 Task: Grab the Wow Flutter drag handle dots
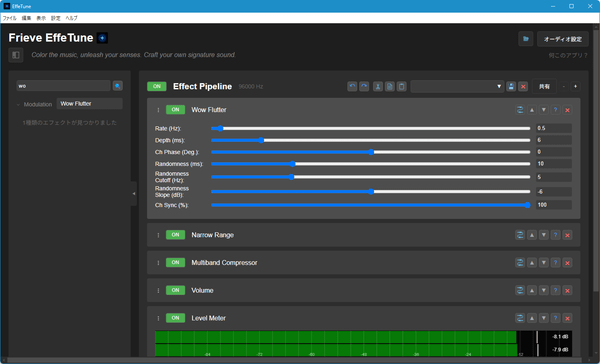[x=158, y=110]
